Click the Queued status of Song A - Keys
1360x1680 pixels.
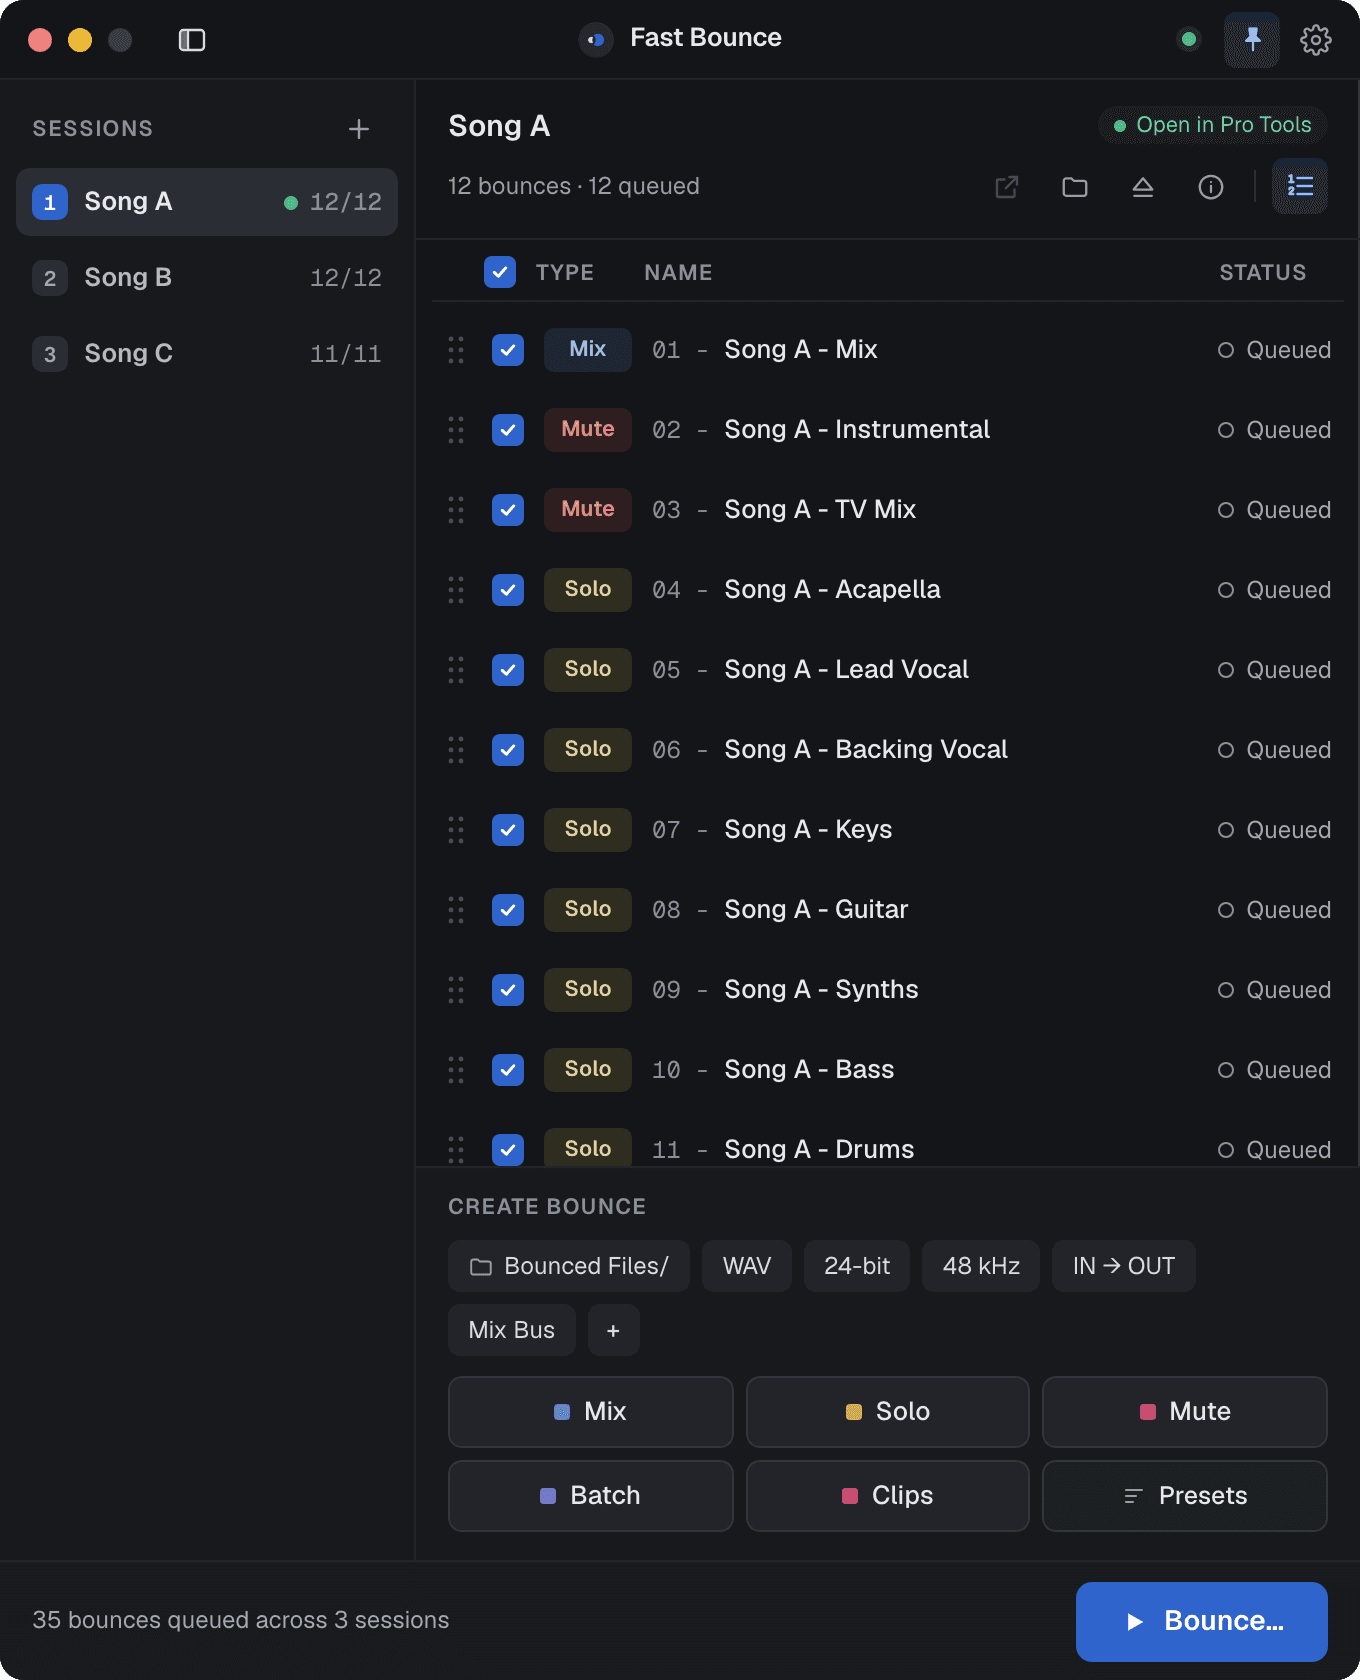[x=1274, y=830]
